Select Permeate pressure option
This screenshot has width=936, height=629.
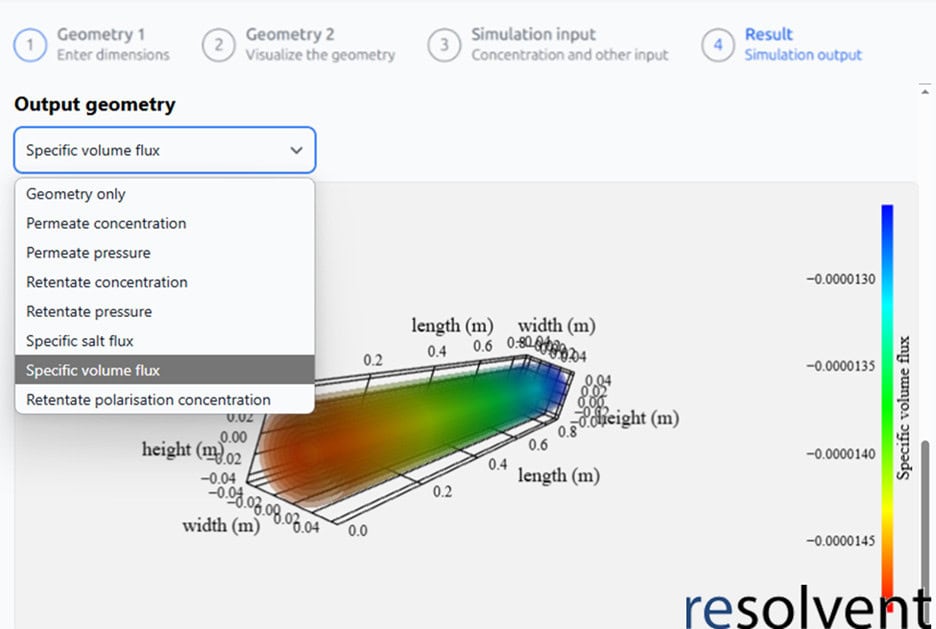point(88,253)
